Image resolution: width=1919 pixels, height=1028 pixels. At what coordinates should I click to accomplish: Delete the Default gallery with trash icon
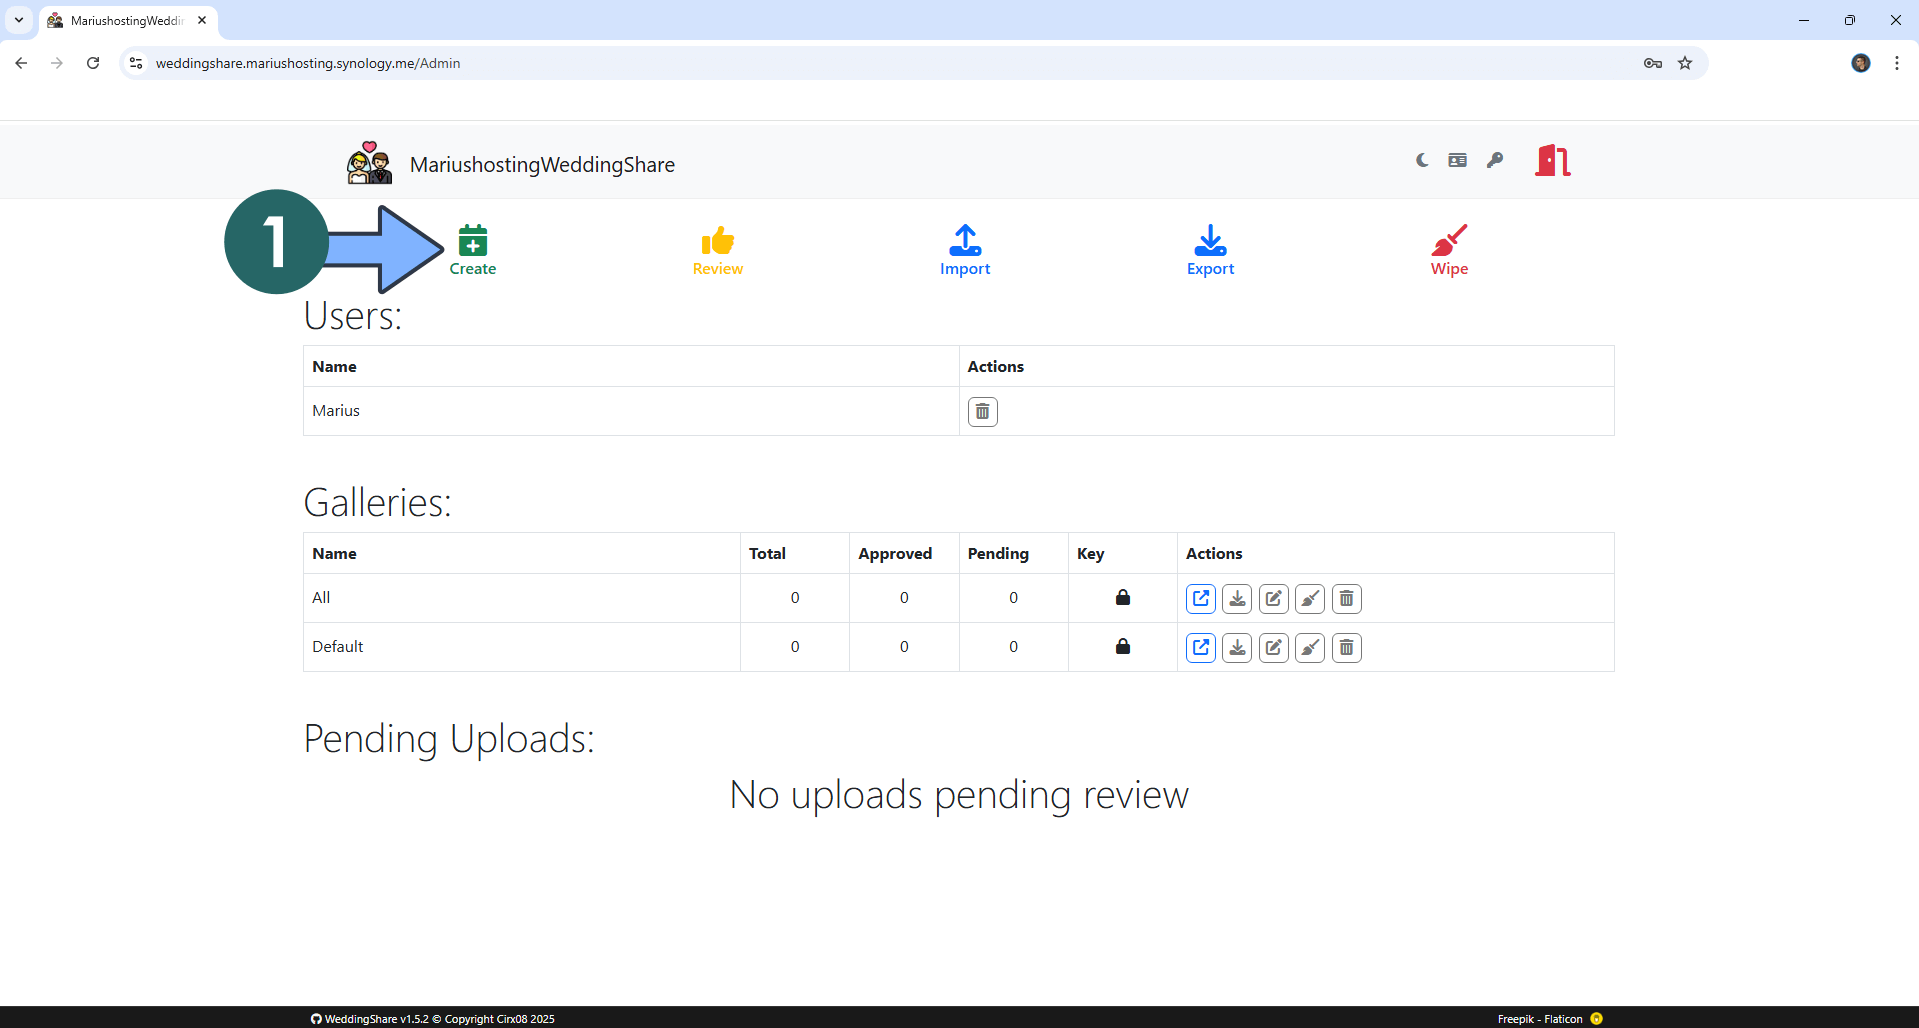click(x=1347, y=648)
